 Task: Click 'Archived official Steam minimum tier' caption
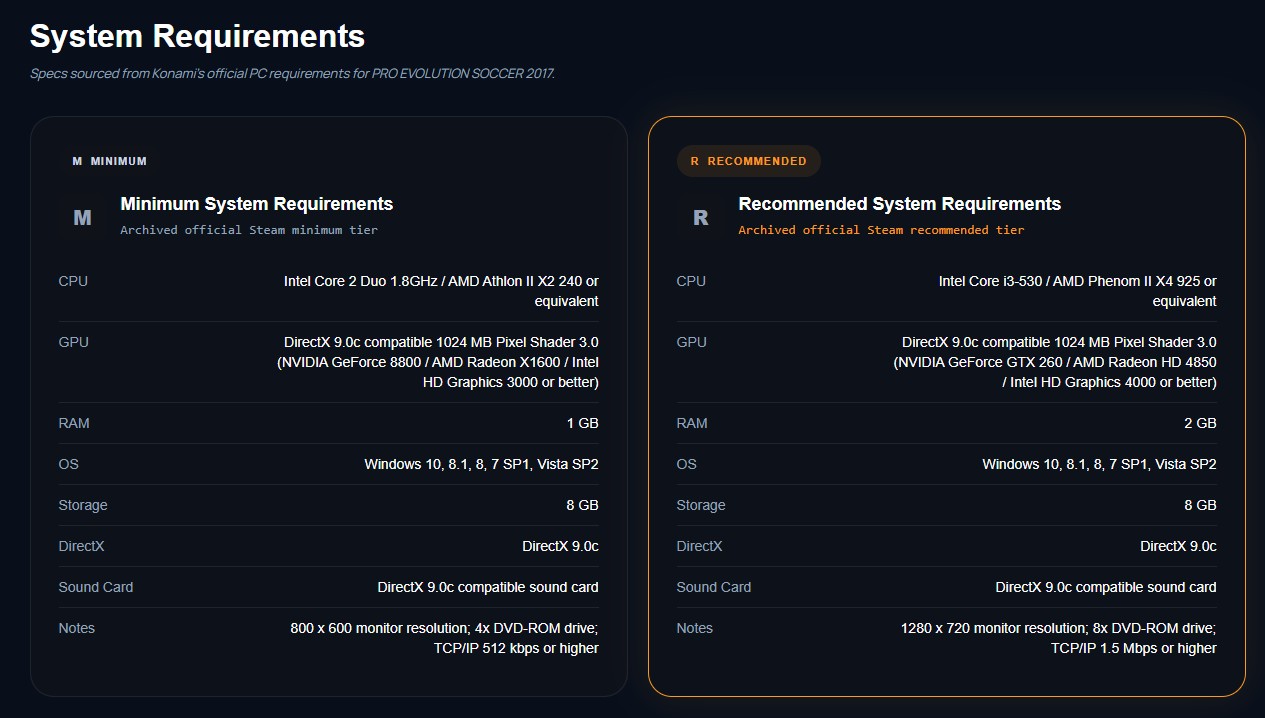coord(249,230)
